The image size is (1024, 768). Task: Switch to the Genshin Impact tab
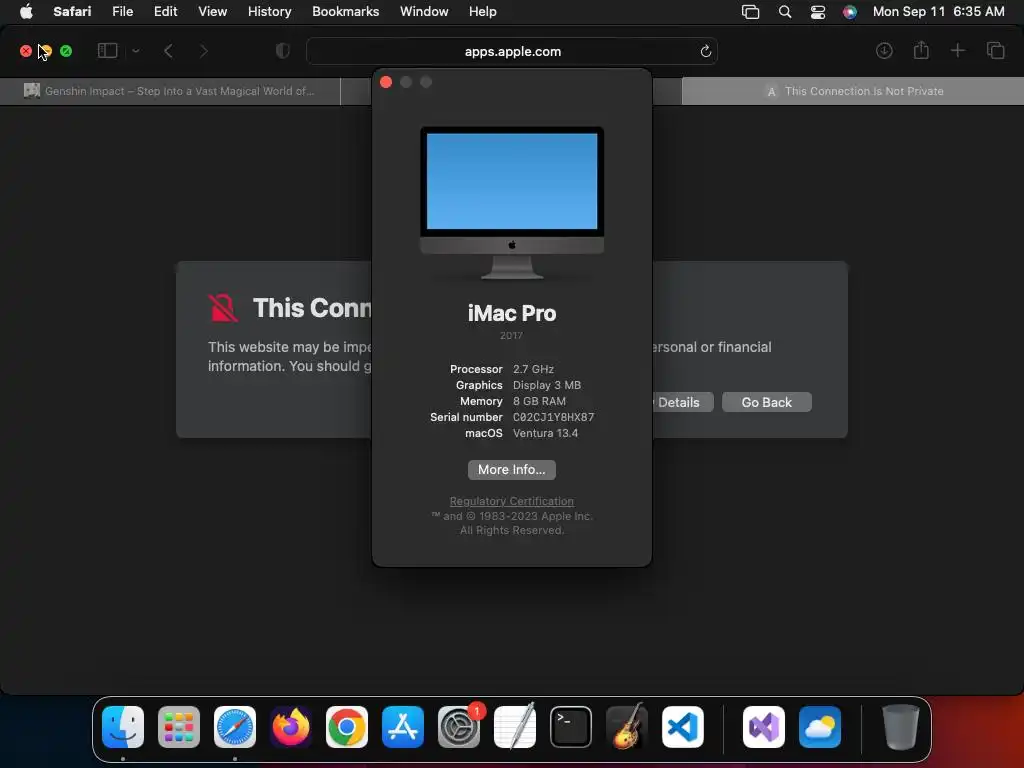click(170, 91)
